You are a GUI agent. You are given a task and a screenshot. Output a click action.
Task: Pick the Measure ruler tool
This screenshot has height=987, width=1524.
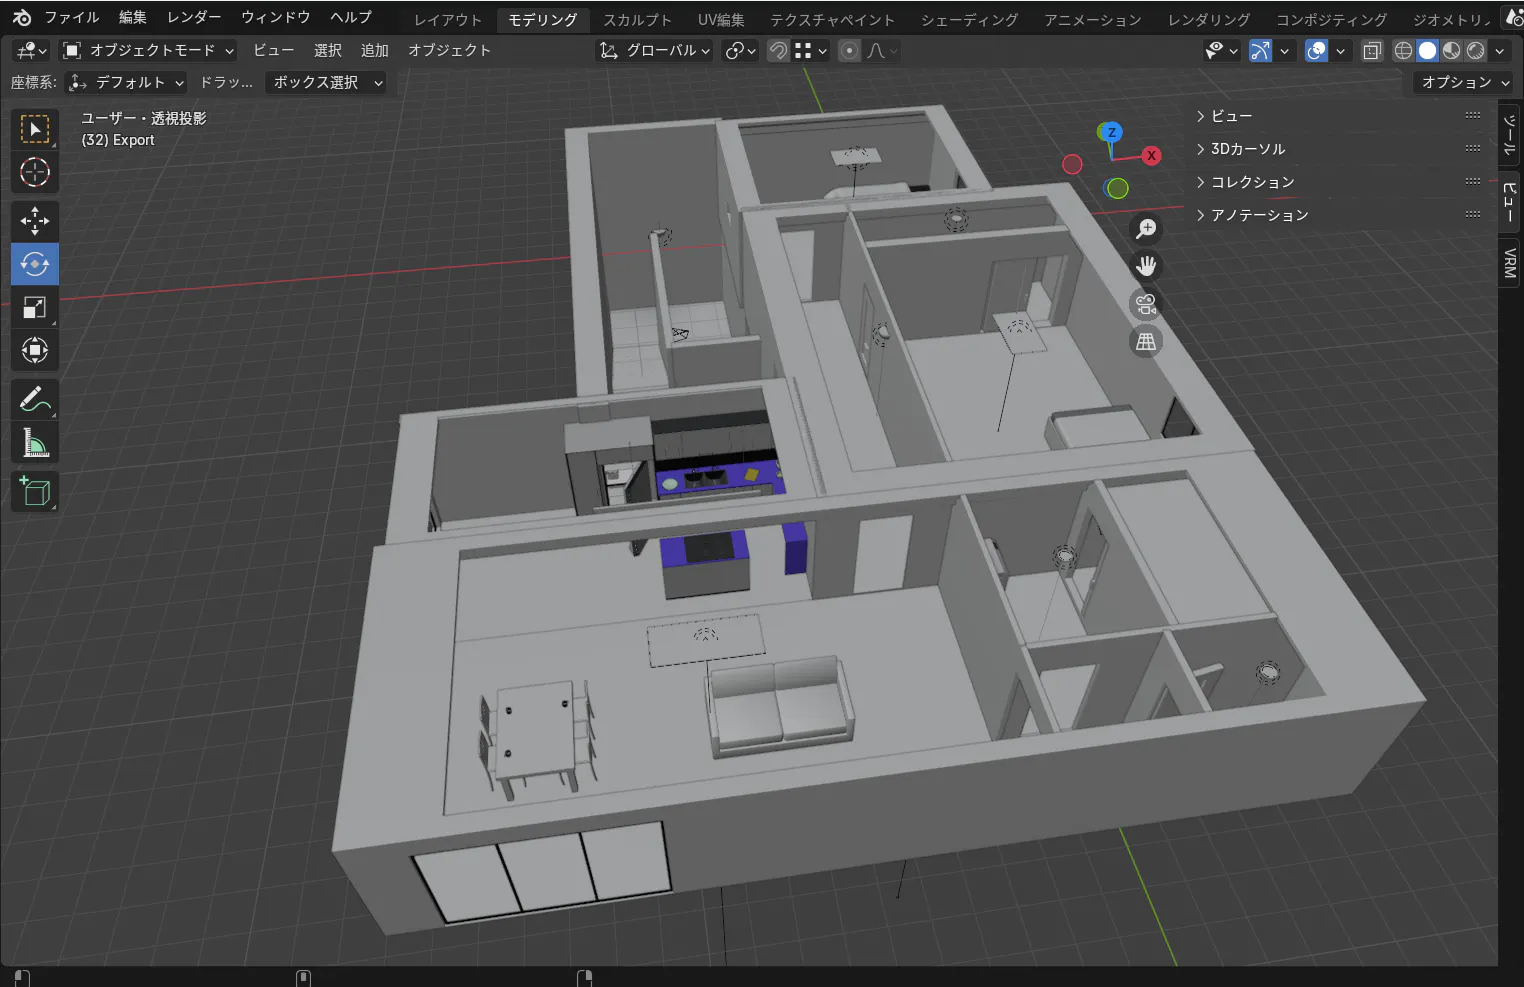[x=35, y=443]
